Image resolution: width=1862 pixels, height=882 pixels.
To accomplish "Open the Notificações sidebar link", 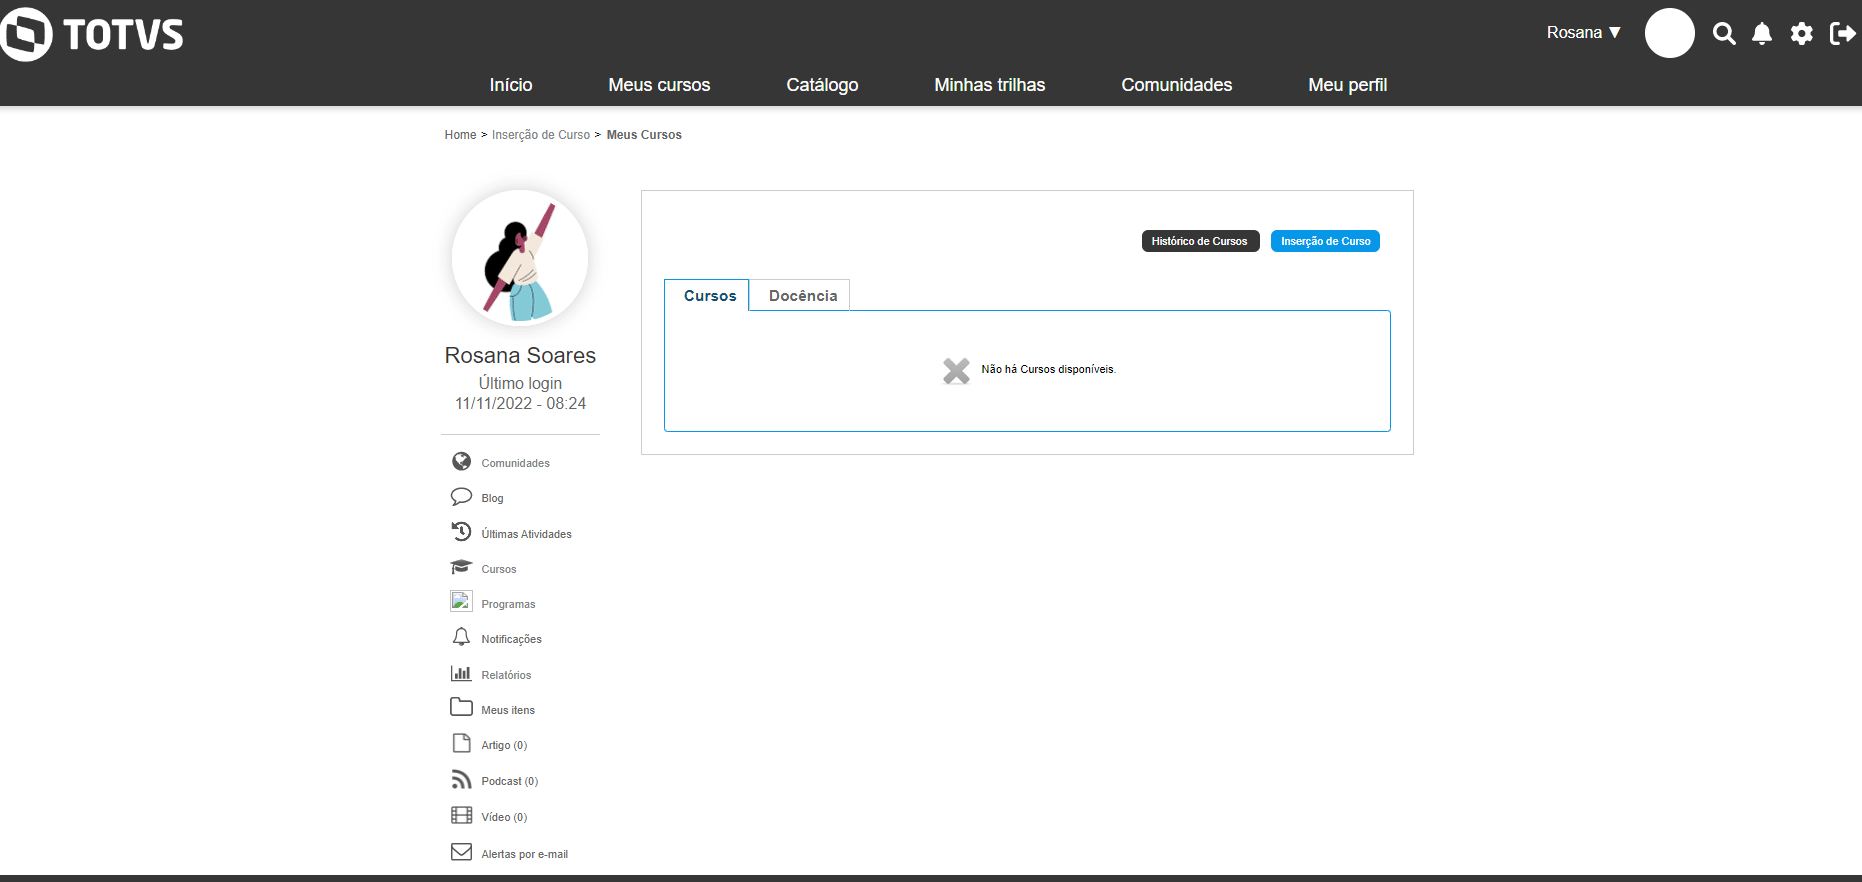I will pyautogui.click(x=511, y=639).
